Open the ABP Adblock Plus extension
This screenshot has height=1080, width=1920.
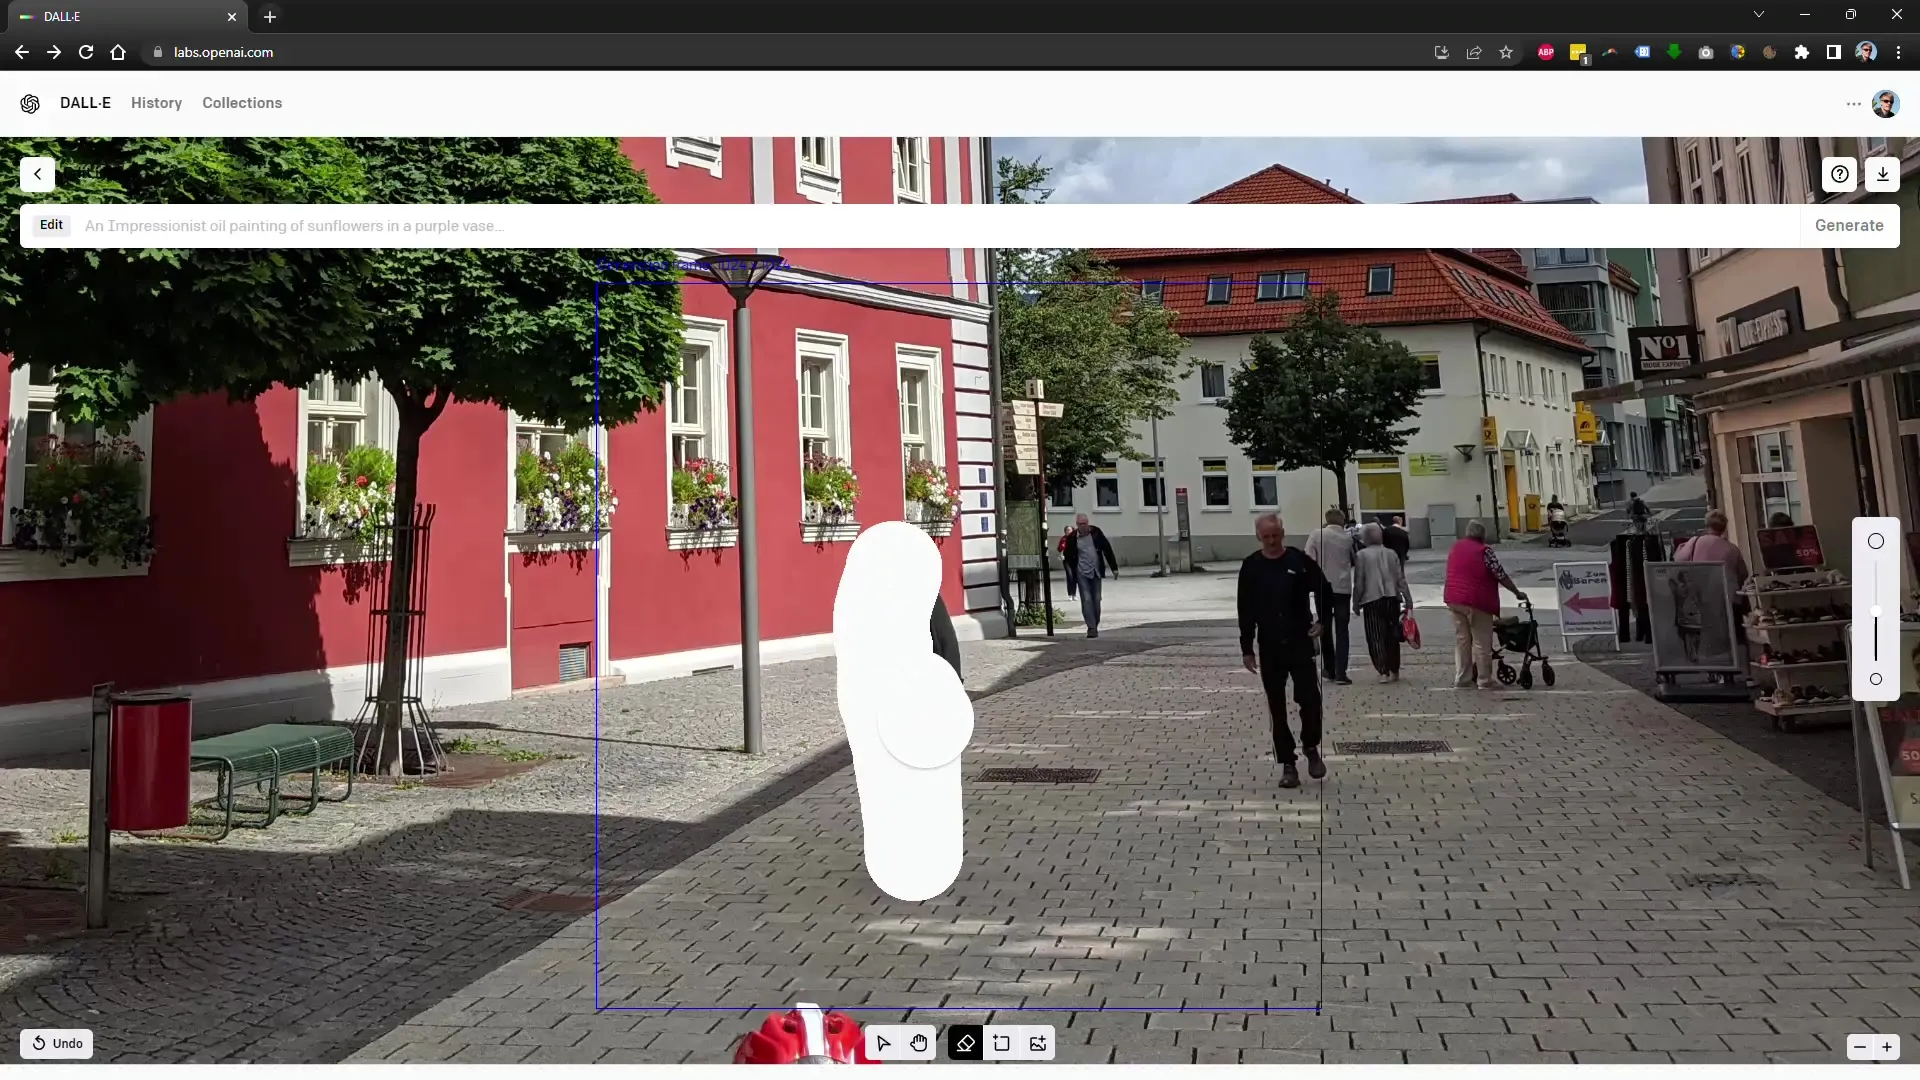coord(1546,52)
